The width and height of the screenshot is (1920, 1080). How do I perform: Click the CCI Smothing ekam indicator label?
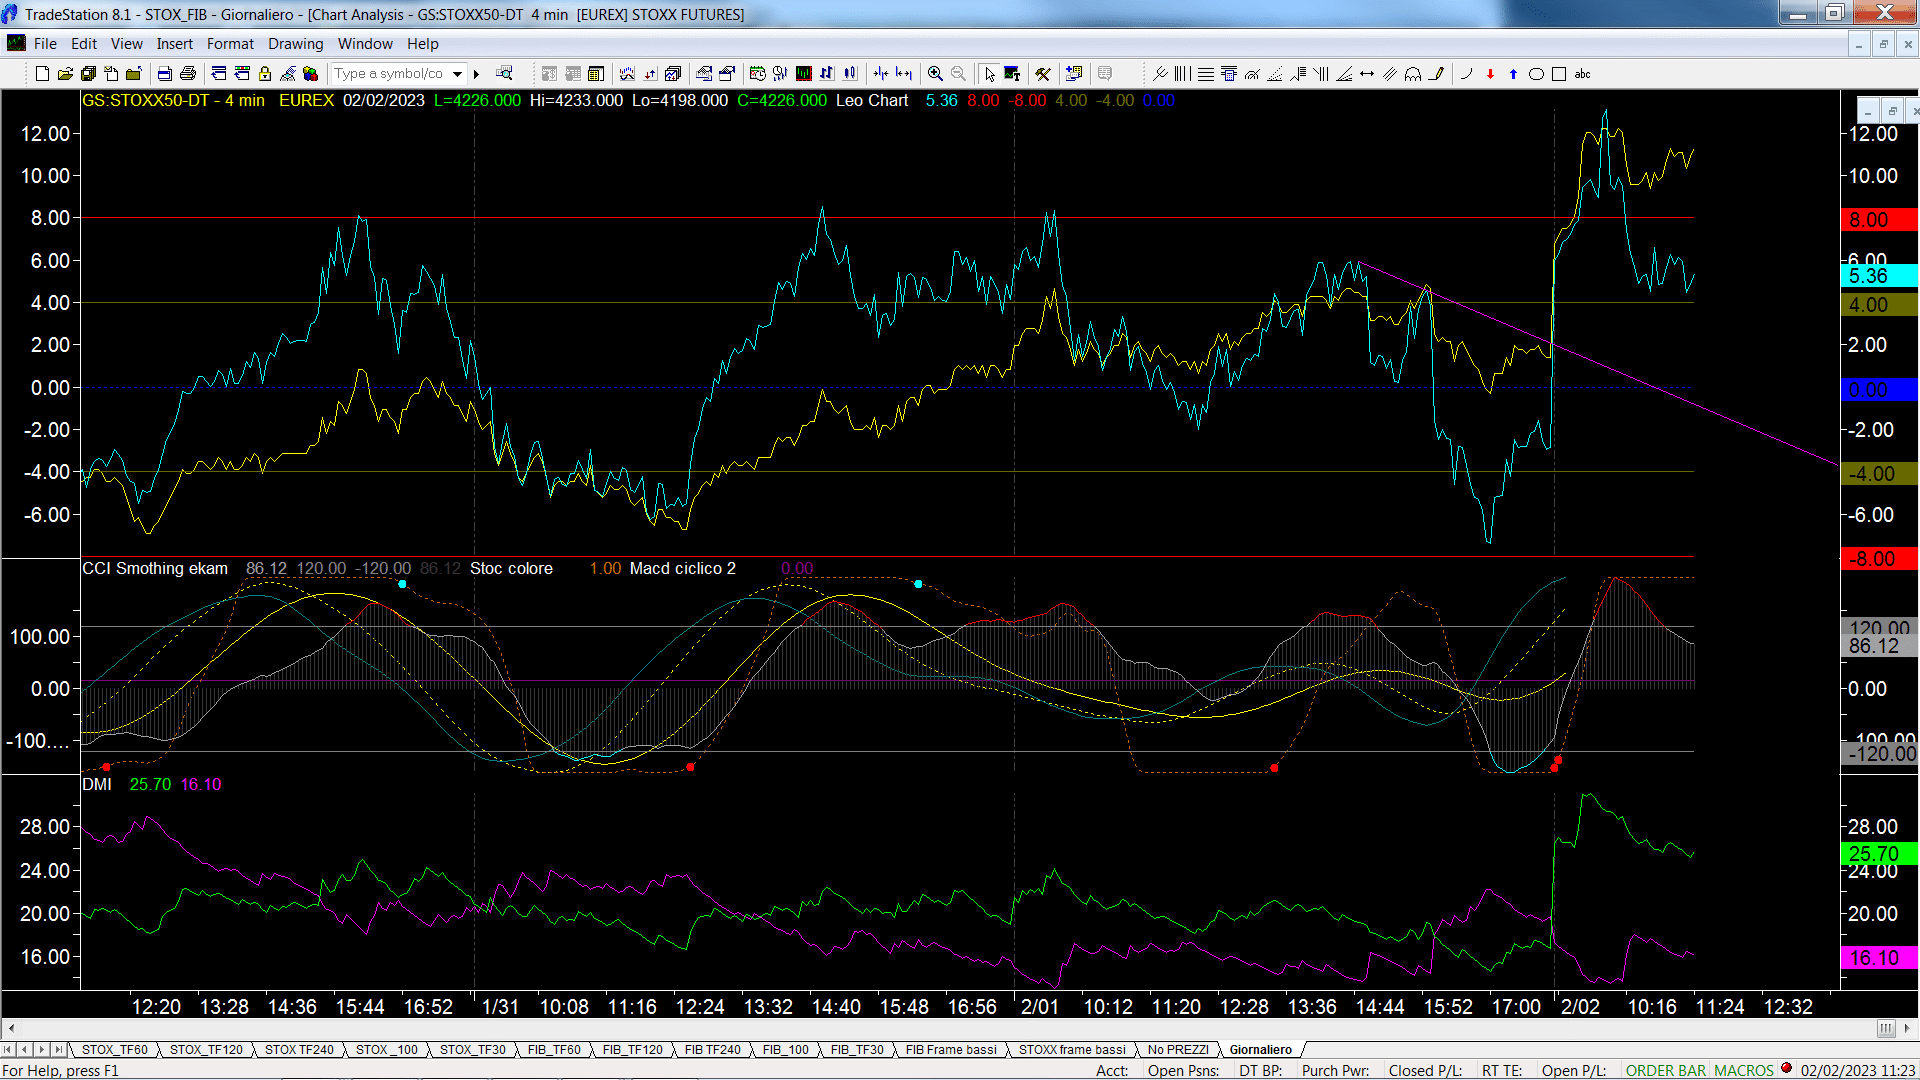pos(155,568)
